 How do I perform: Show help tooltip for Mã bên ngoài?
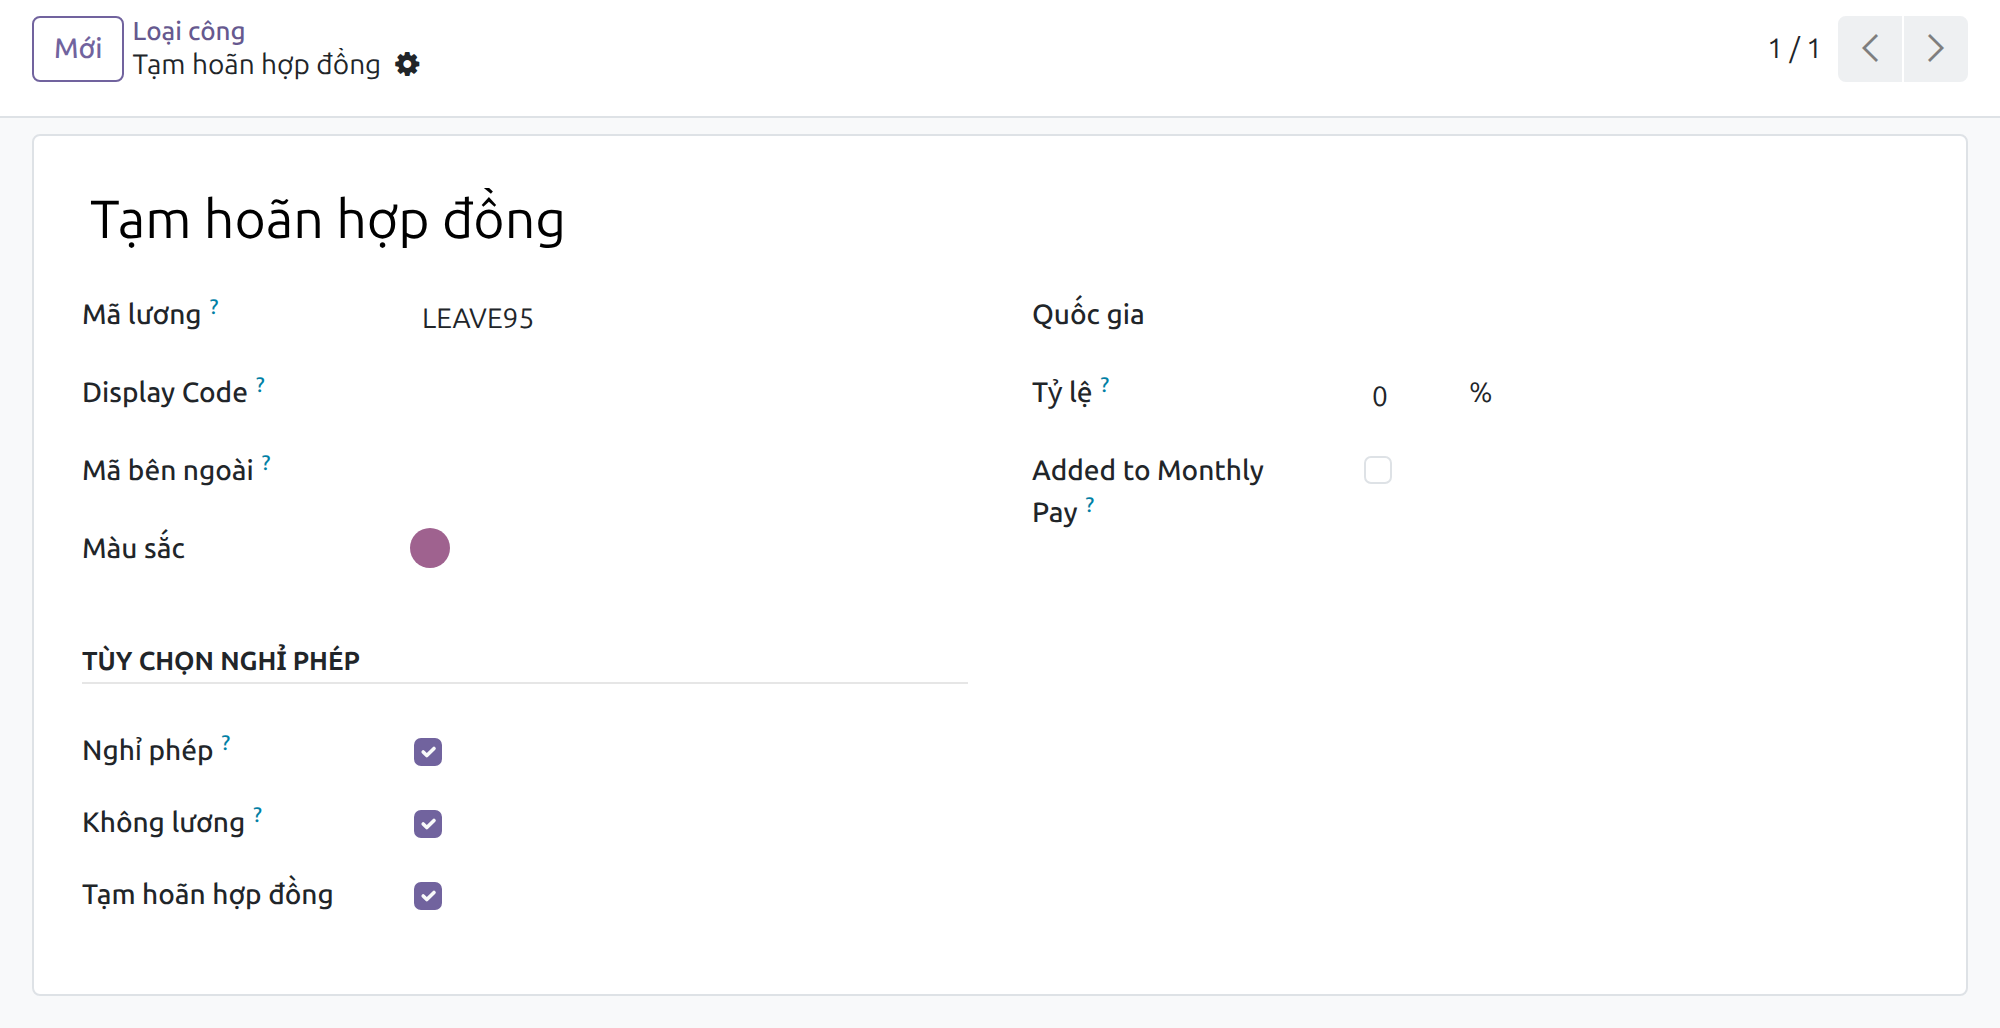click(266, 462)
